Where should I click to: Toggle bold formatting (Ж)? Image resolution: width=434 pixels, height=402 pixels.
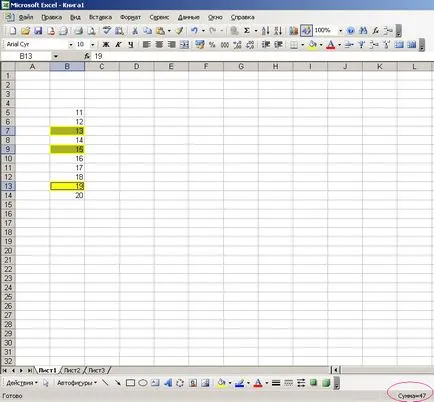click(x=106, y=44)
